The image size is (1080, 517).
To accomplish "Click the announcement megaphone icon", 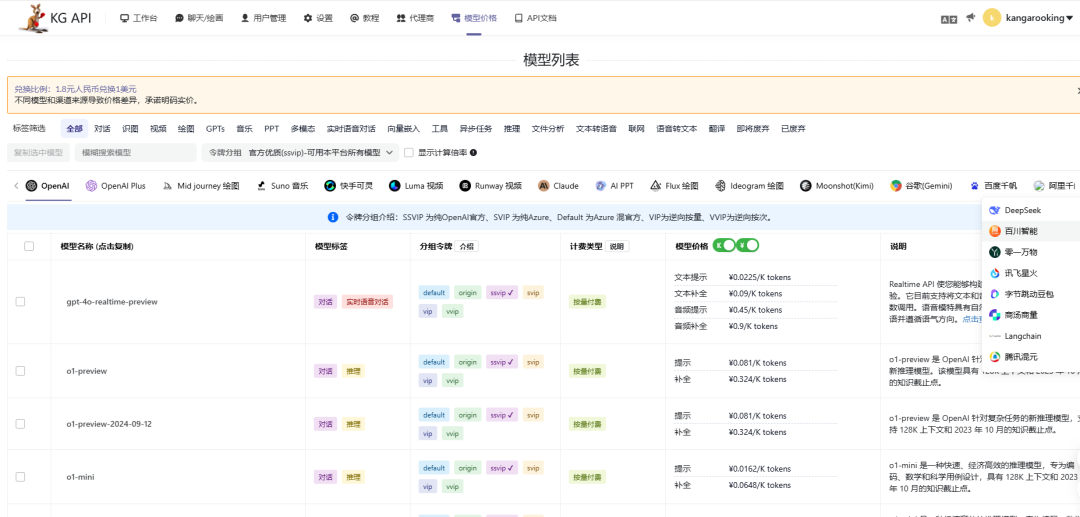I will coord(971,18).
